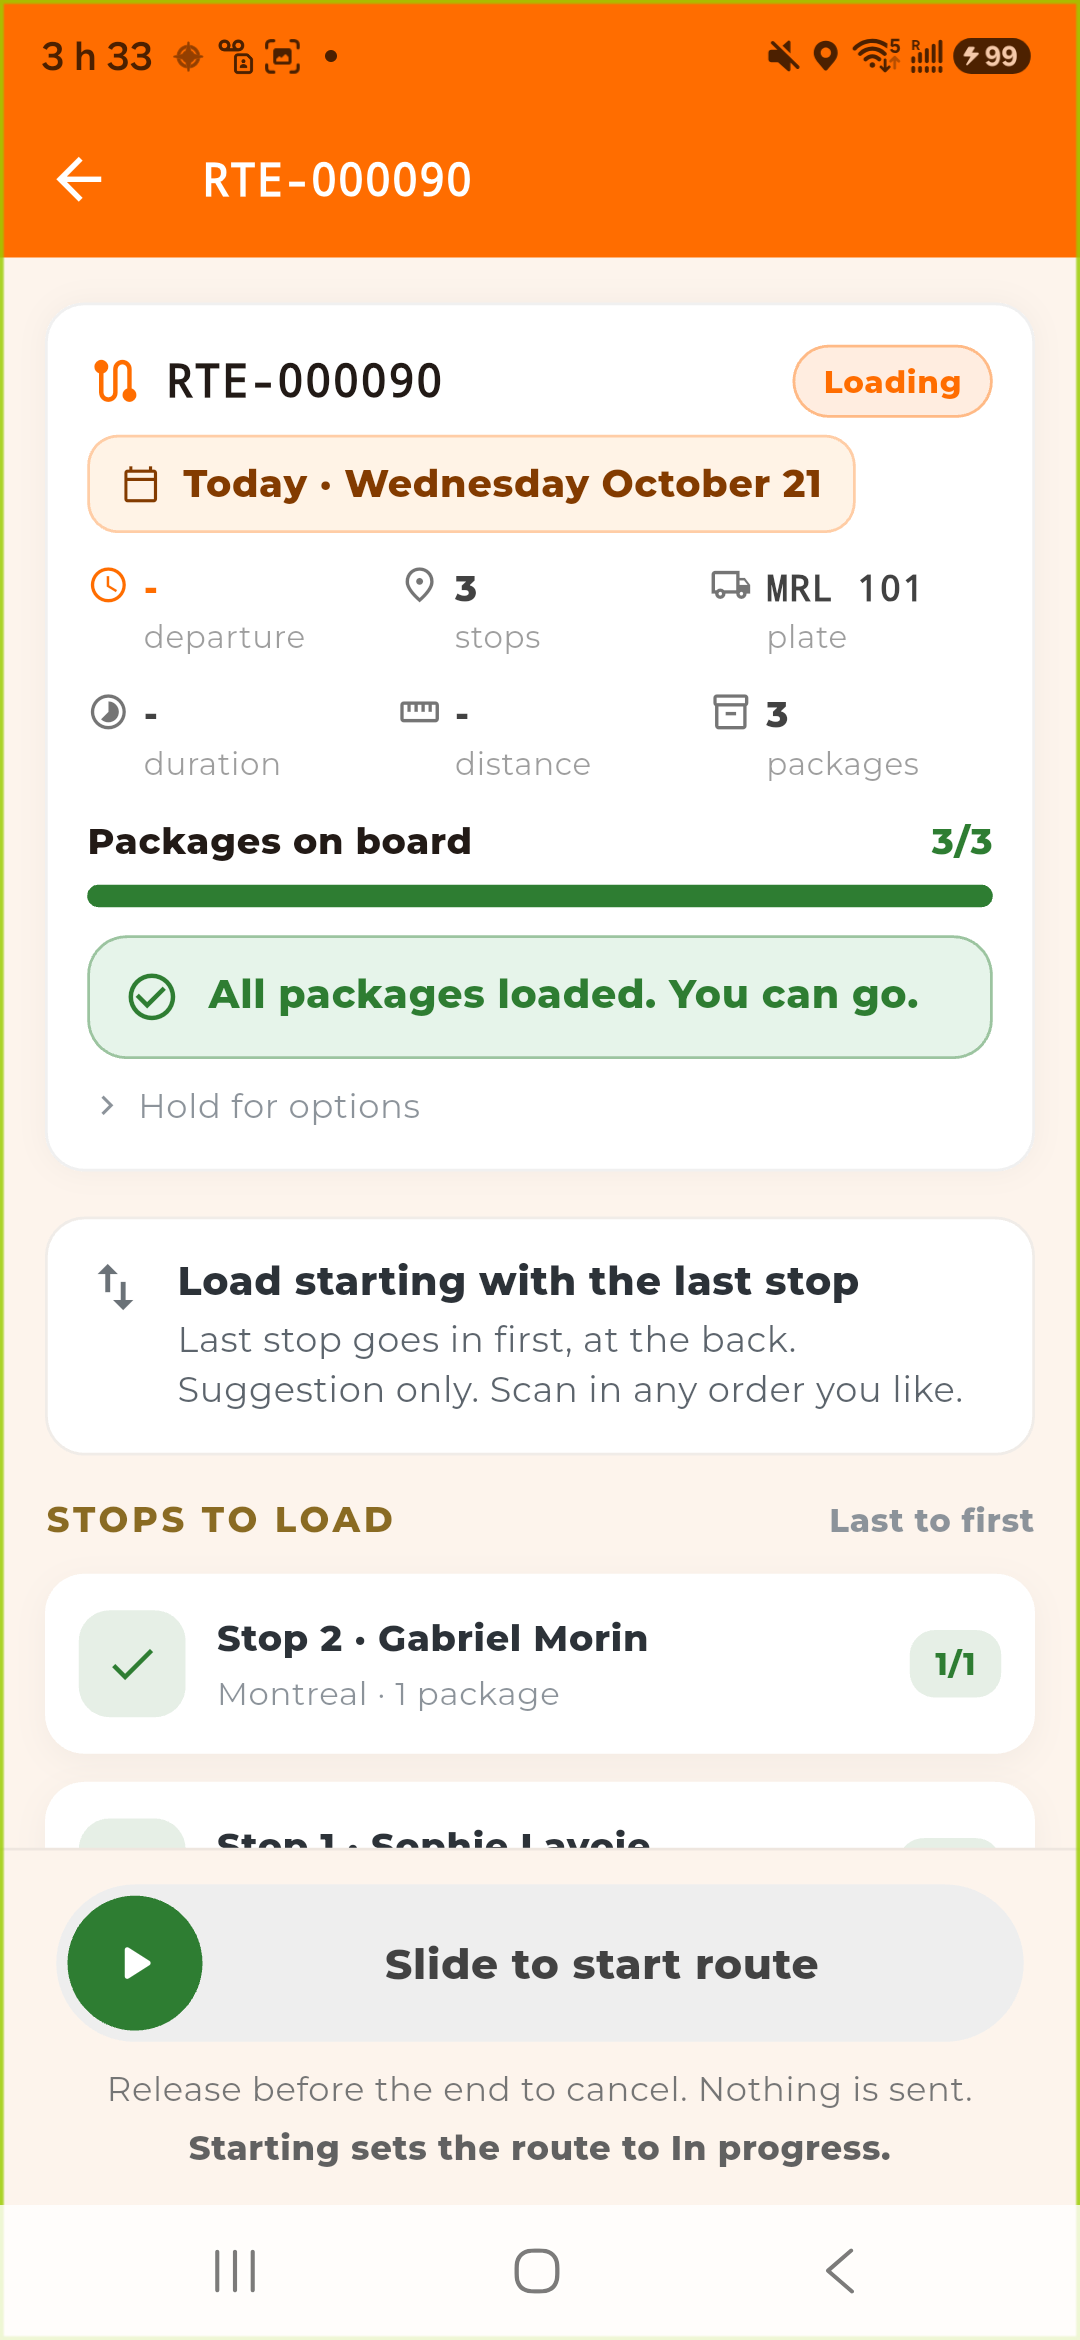Image resolution: width=1080 pixels, height=2340 pixels.
Task: Tap the packages box icon
Action: click(730, 712)
